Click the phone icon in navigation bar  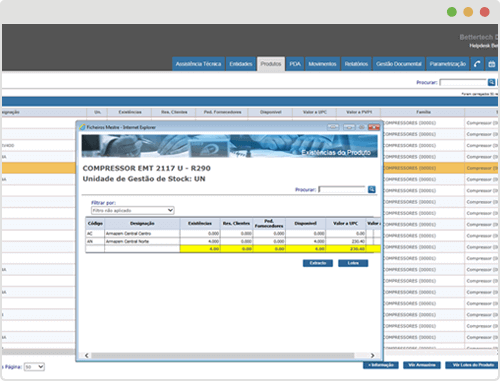coord(477,64)
